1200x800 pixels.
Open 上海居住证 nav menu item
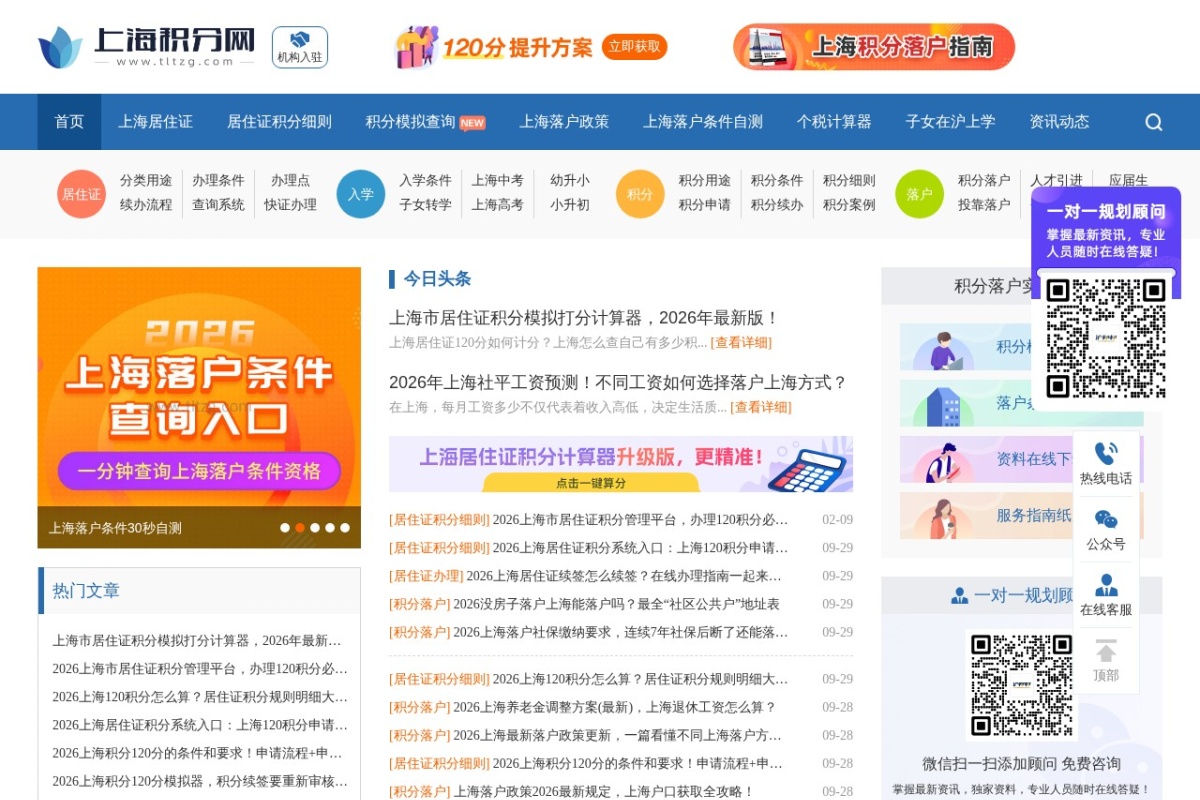point(155,122)
